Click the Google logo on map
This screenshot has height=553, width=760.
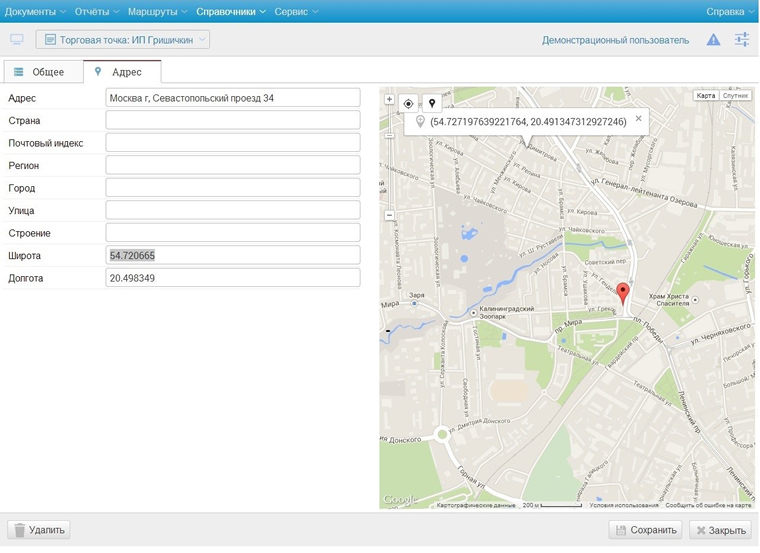point(400,499)
